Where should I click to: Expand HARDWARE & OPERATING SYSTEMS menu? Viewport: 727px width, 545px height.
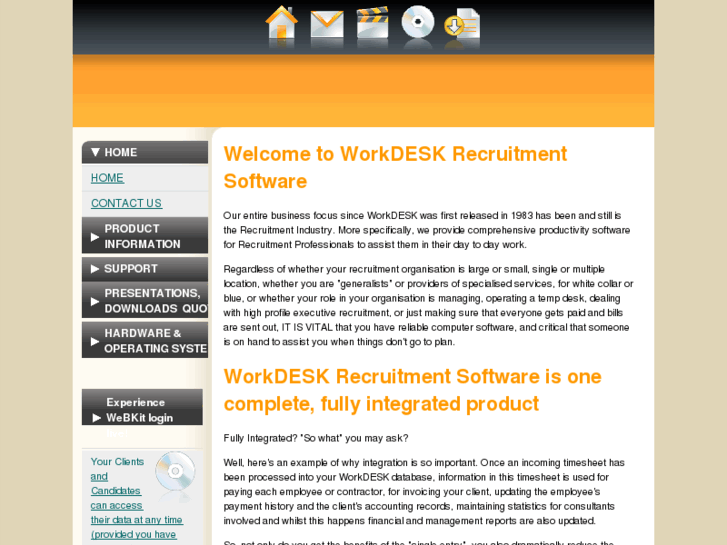[145, 340]
